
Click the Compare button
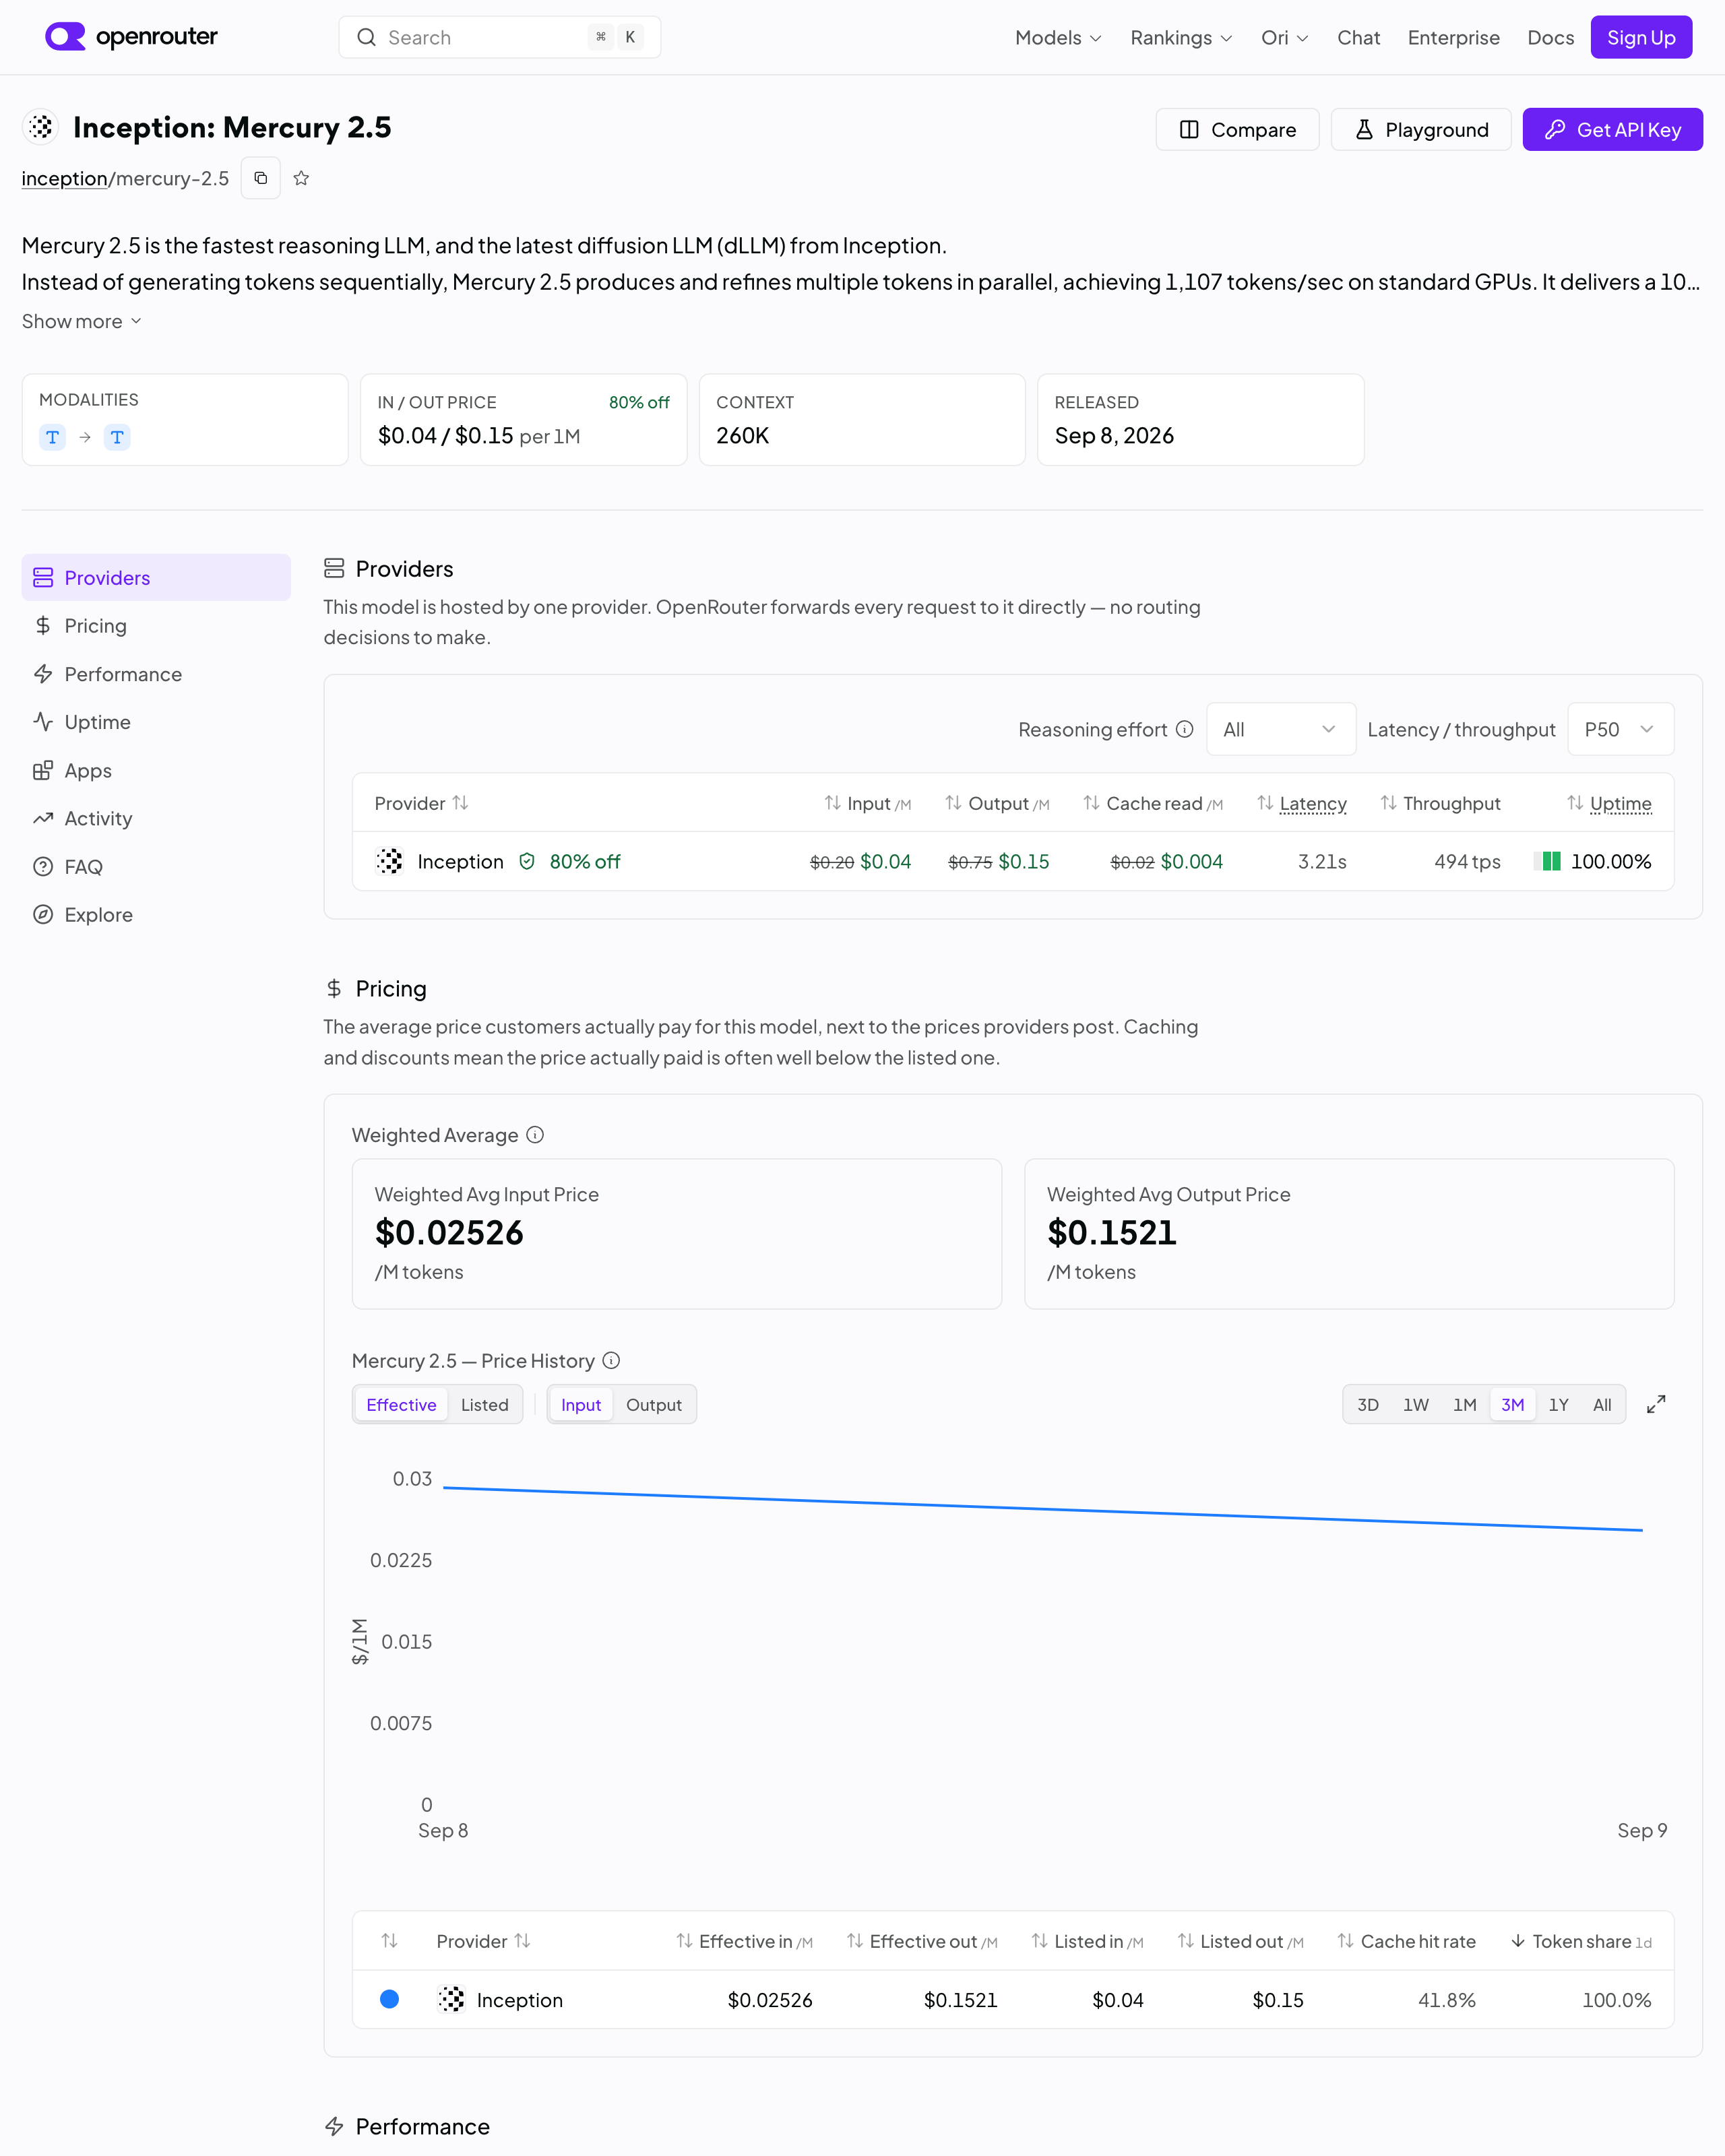tap(1237, 129)
